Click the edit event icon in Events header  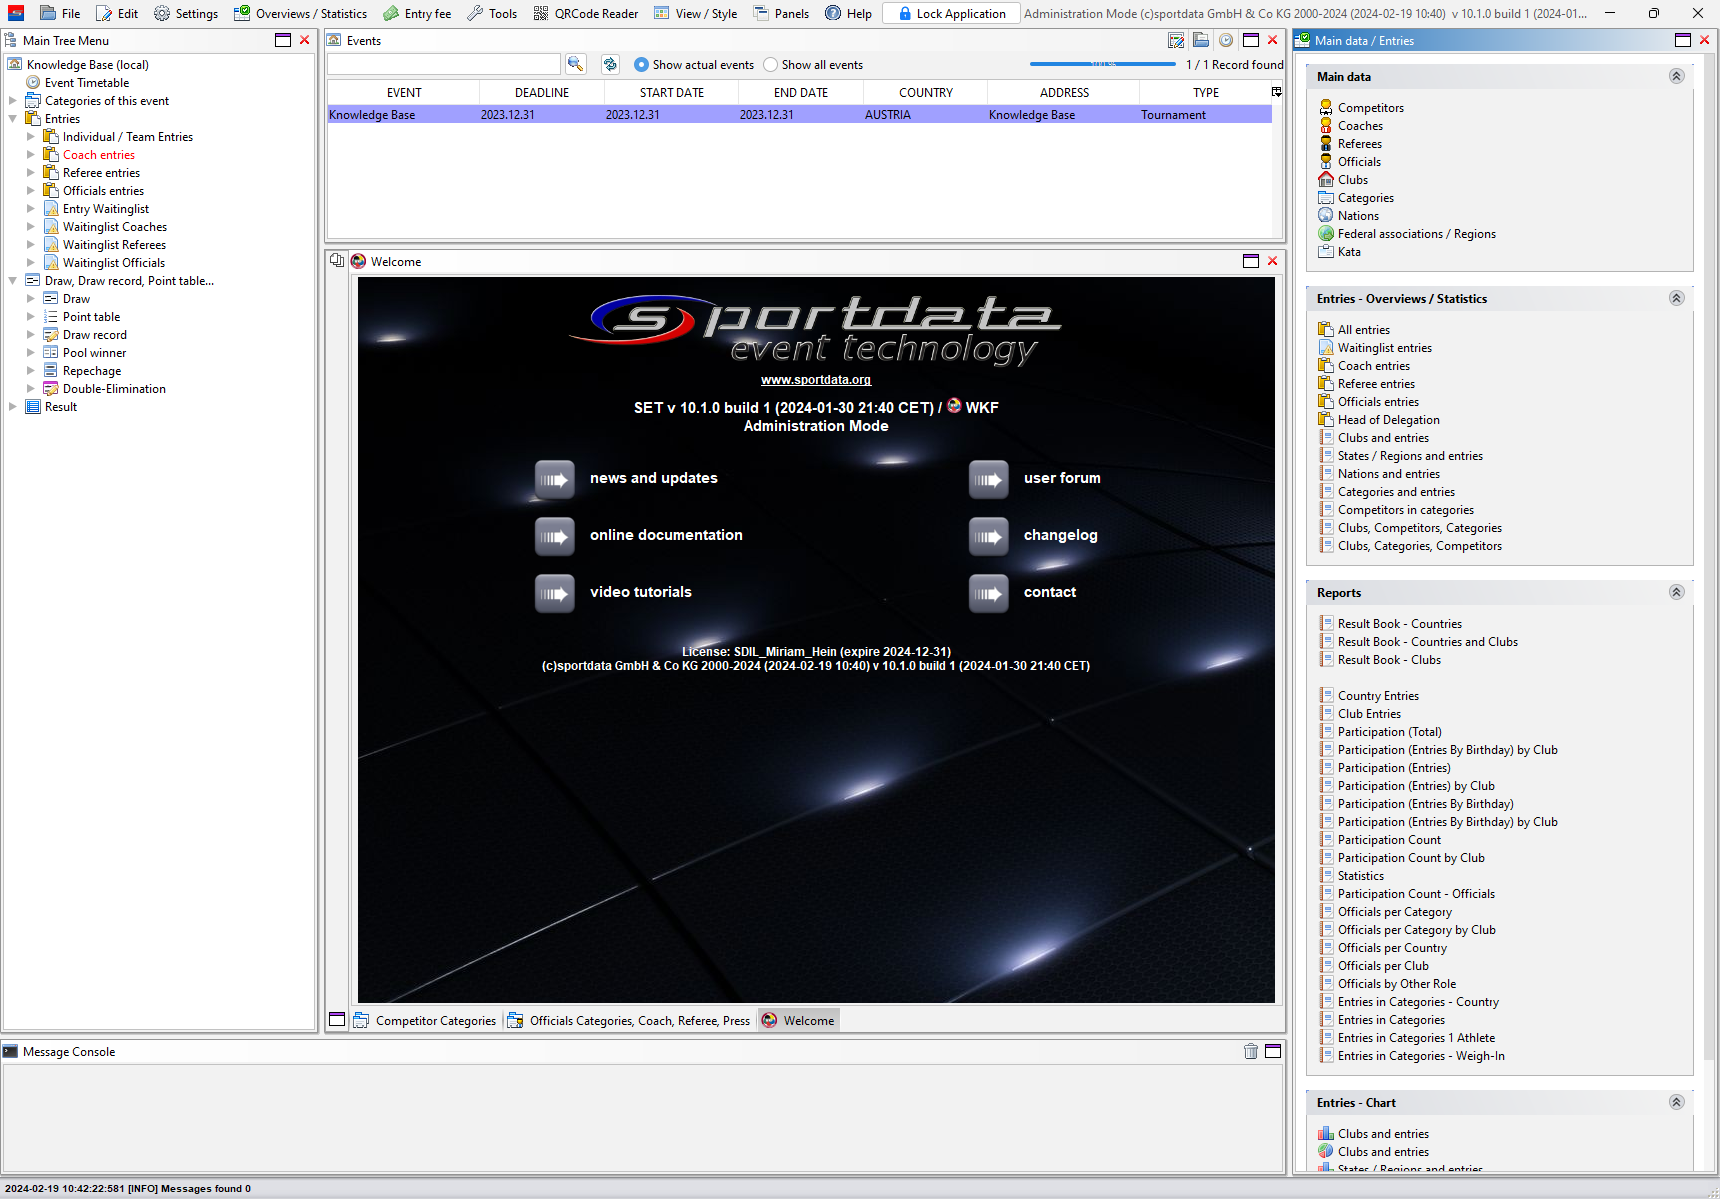(1176, 40)
